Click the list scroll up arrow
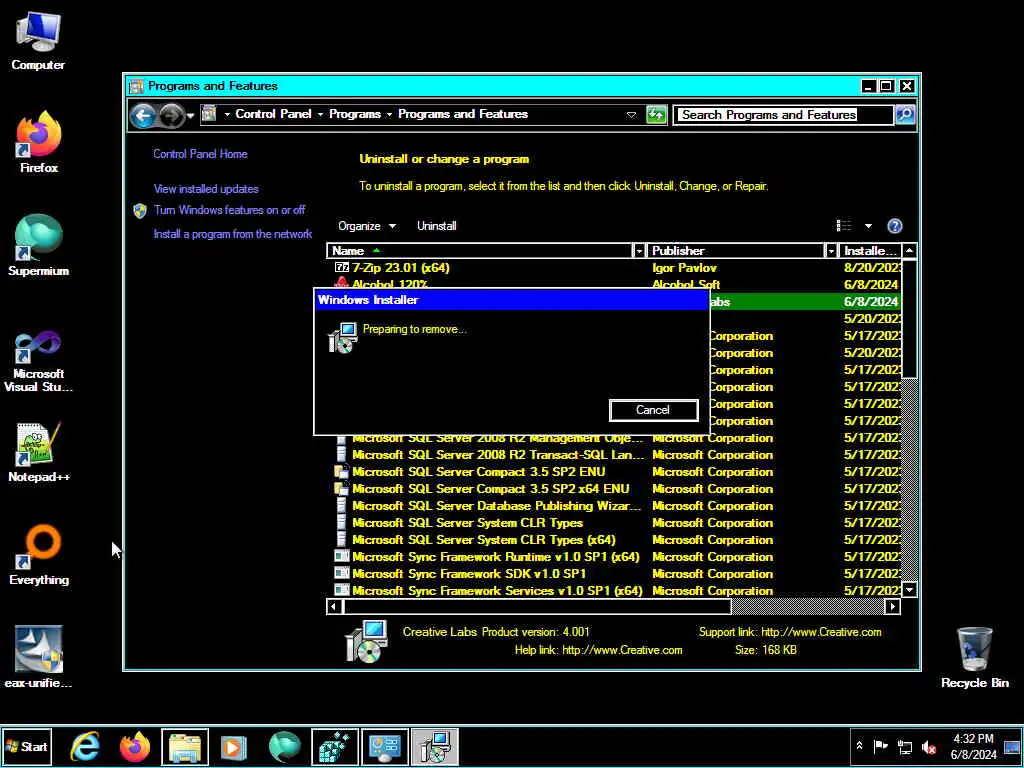 point(909,251)
